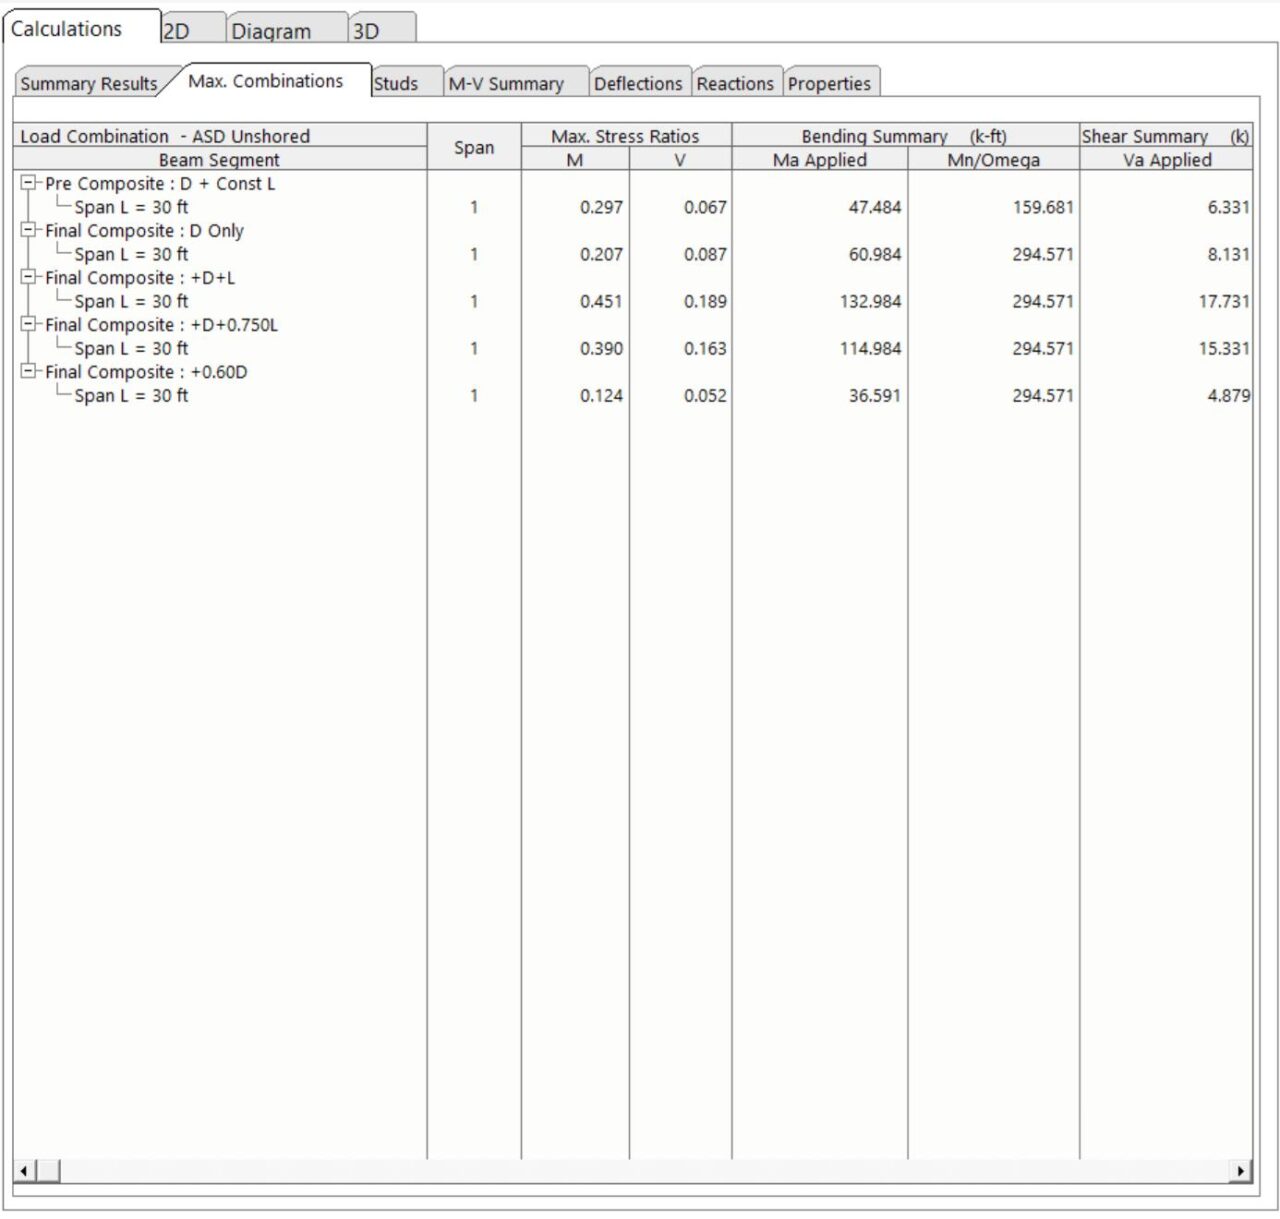This screenshot has height=1219, width=1280.
Task: Collapse the Pre Composite : D + Const L node
Action: pyautogui.click(x=28, y=184)
